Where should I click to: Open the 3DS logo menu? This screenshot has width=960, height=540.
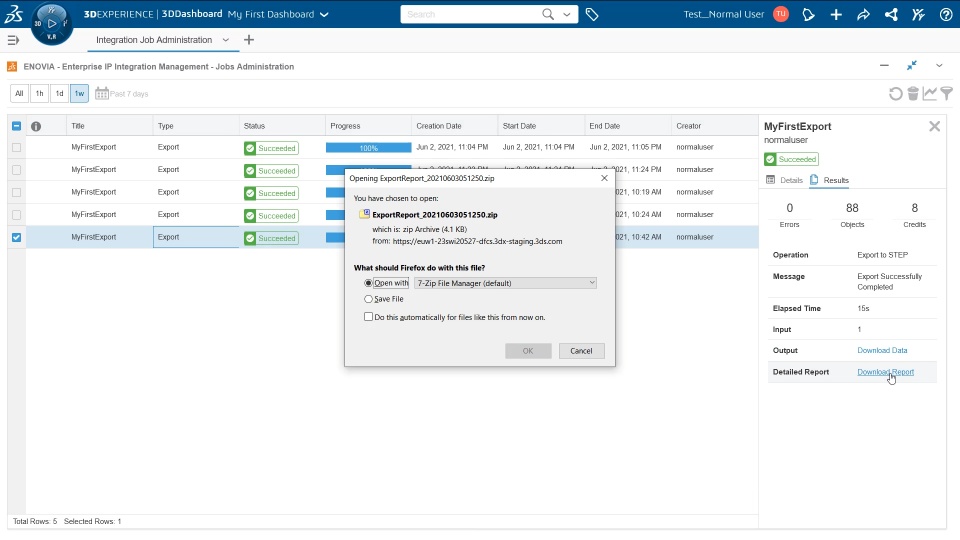(x=13, y=13)
